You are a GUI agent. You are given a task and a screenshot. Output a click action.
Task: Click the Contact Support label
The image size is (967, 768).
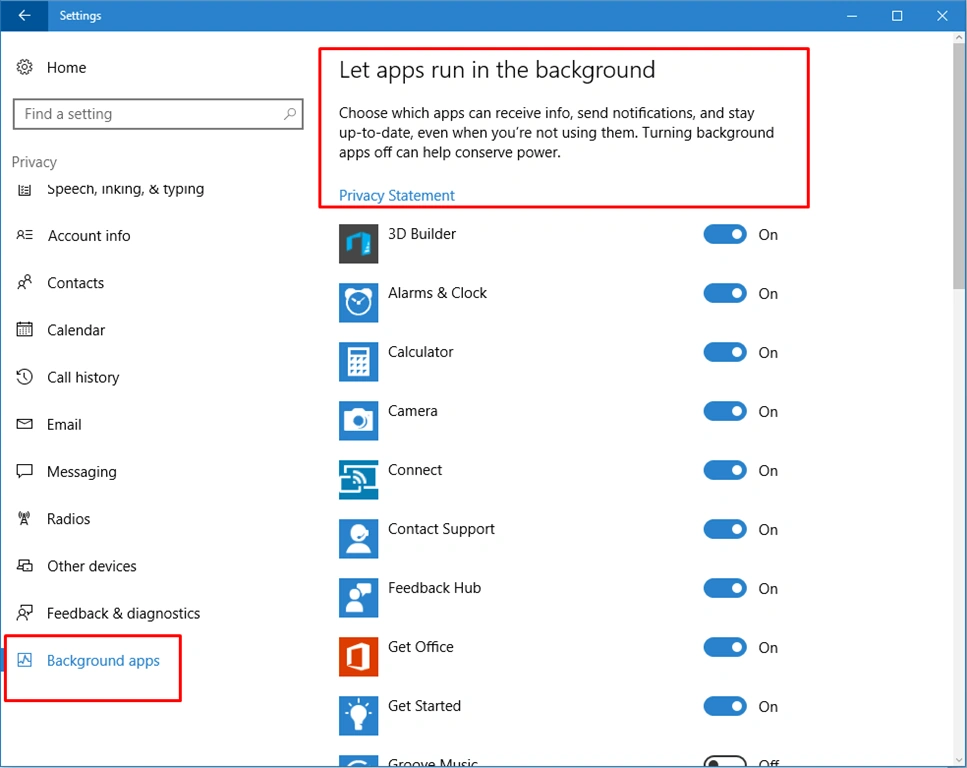[441, 529]
